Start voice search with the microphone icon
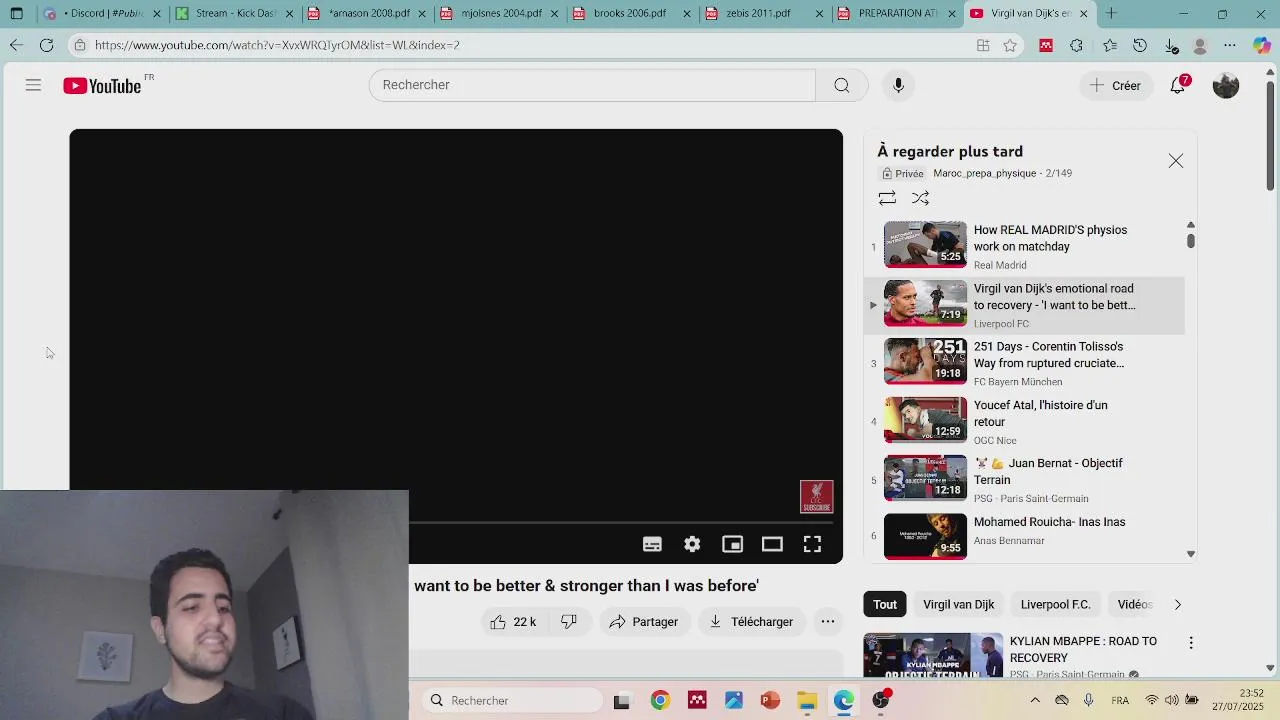Viewport: 1280px width, 720px height. (898, 85)
